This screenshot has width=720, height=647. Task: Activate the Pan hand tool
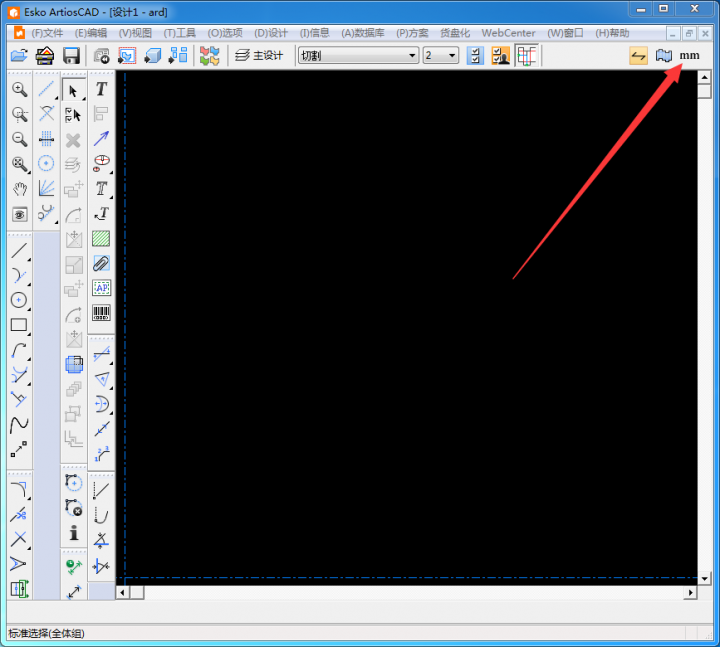click(x=19, y=188)
